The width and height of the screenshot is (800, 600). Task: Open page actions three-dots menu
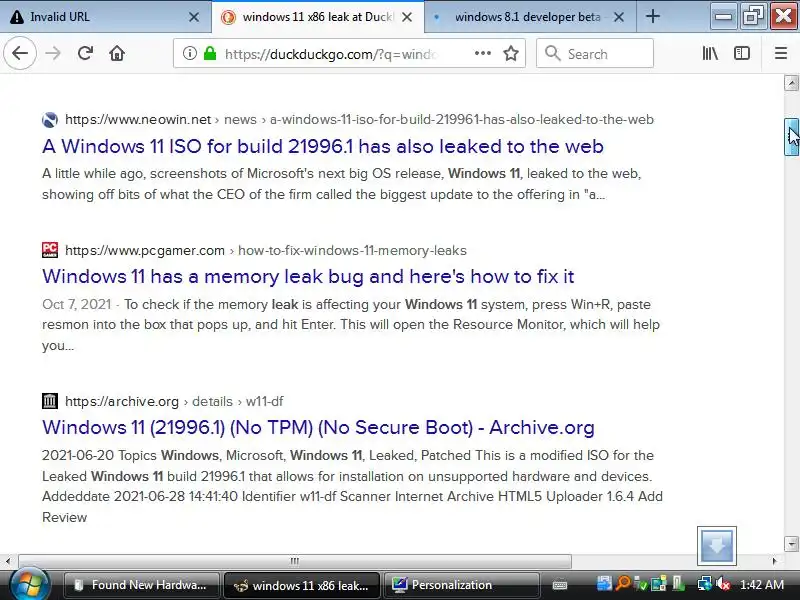point(483,53)
